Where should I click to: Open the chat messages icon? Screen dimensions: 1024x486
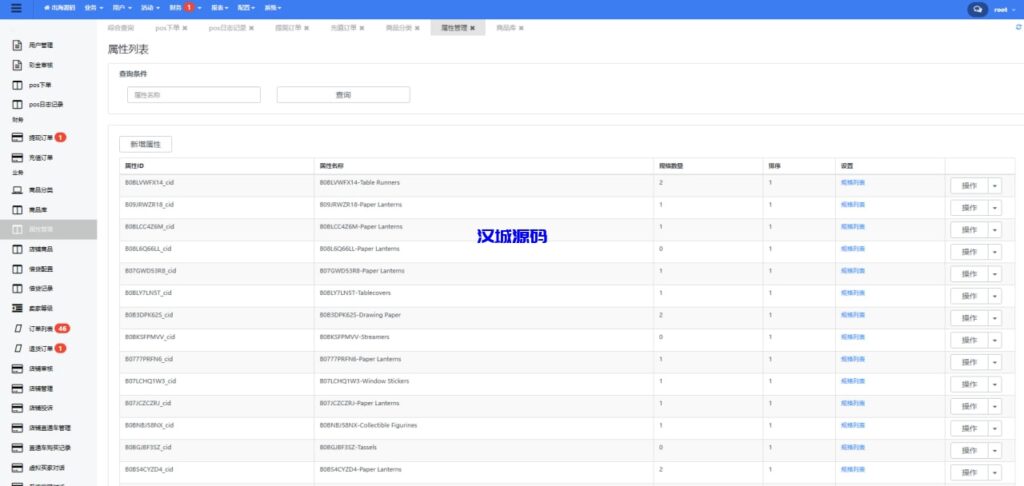coord(977,8)
